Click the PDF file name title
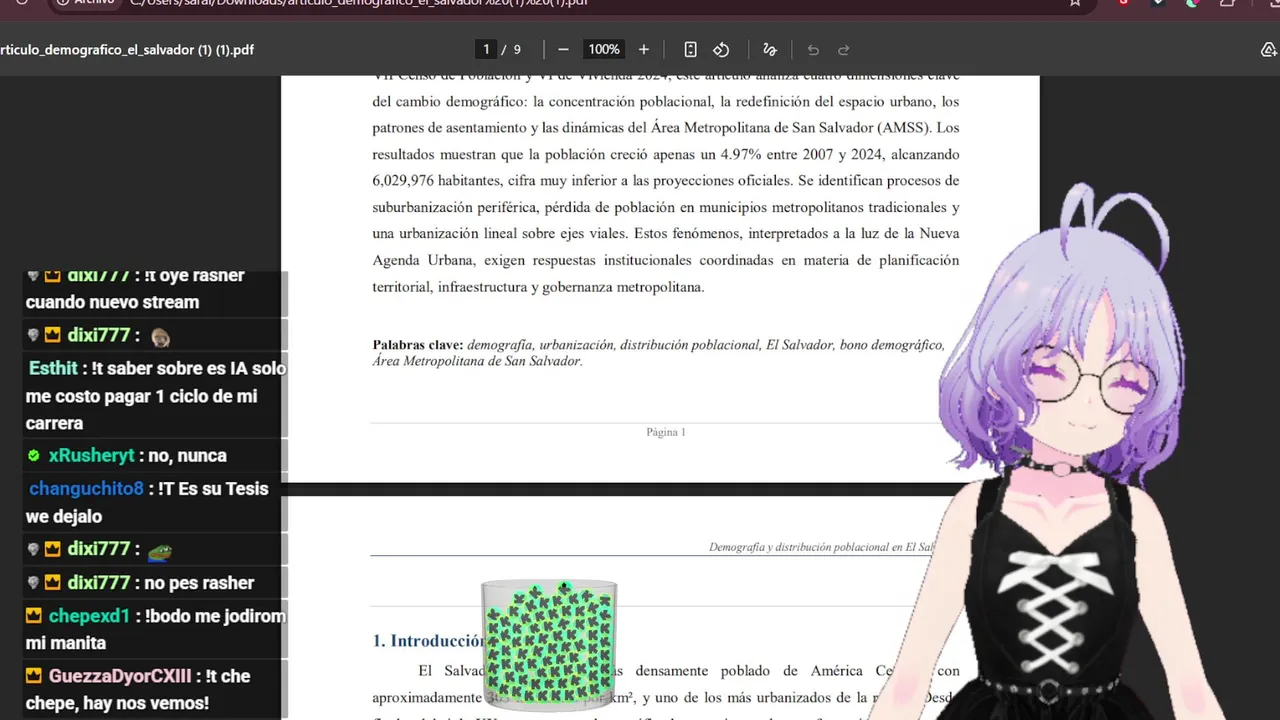The image size is (1280, 720). (x=127, y=49)
